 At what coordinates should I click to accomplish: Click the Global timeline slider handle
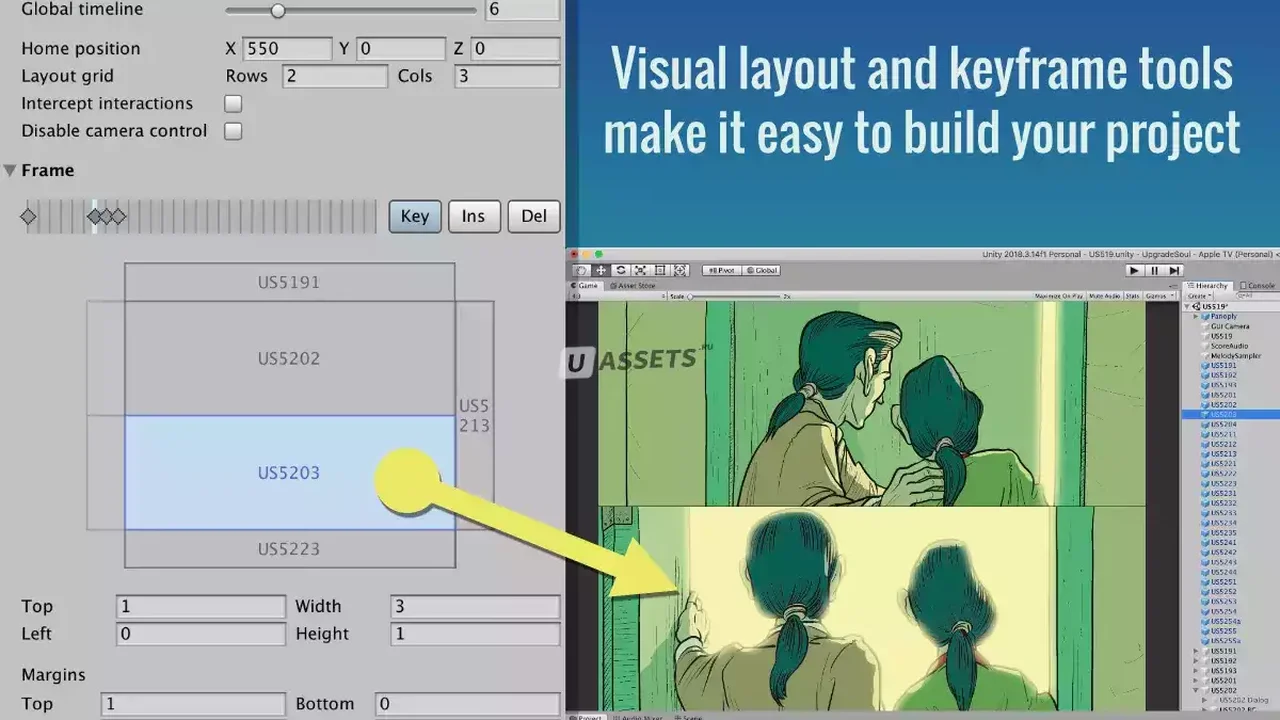(278, 11)
